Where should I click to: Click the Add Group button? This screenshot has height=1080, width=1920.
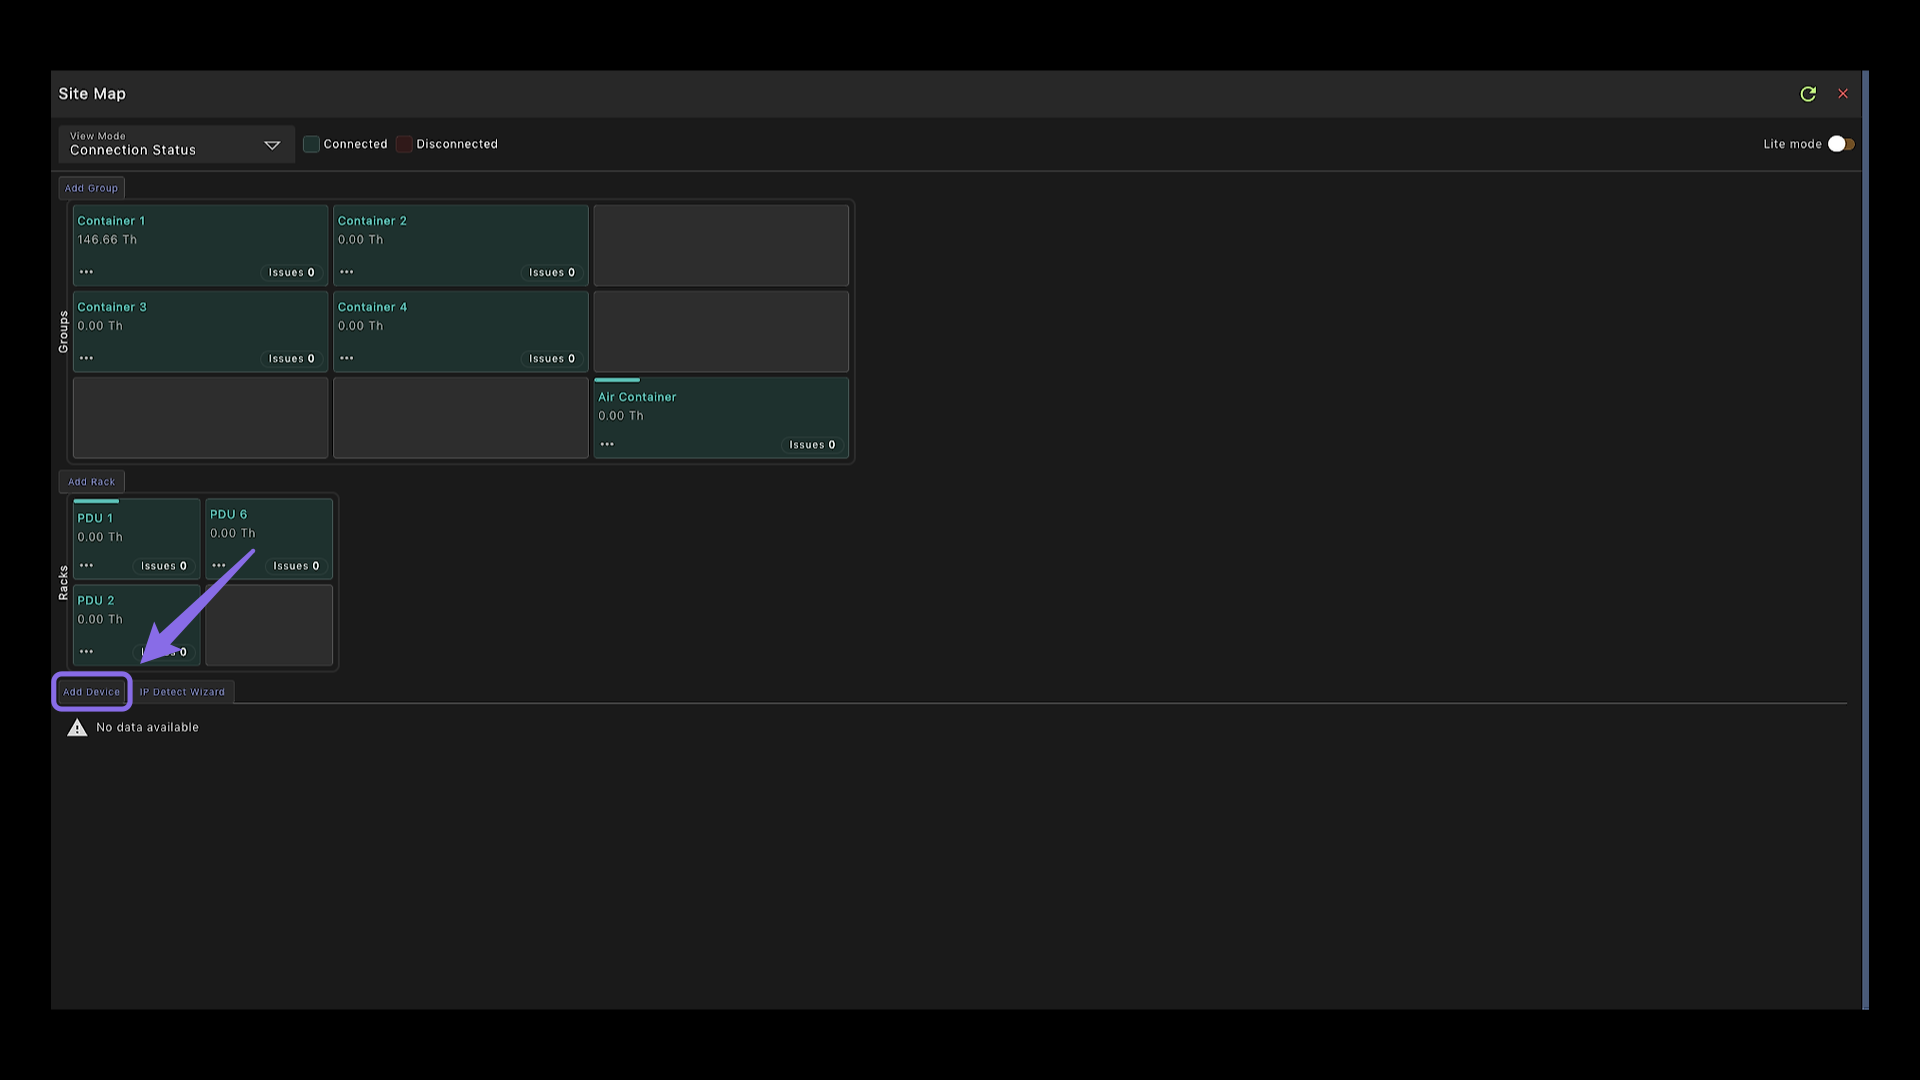click(91, 188)
